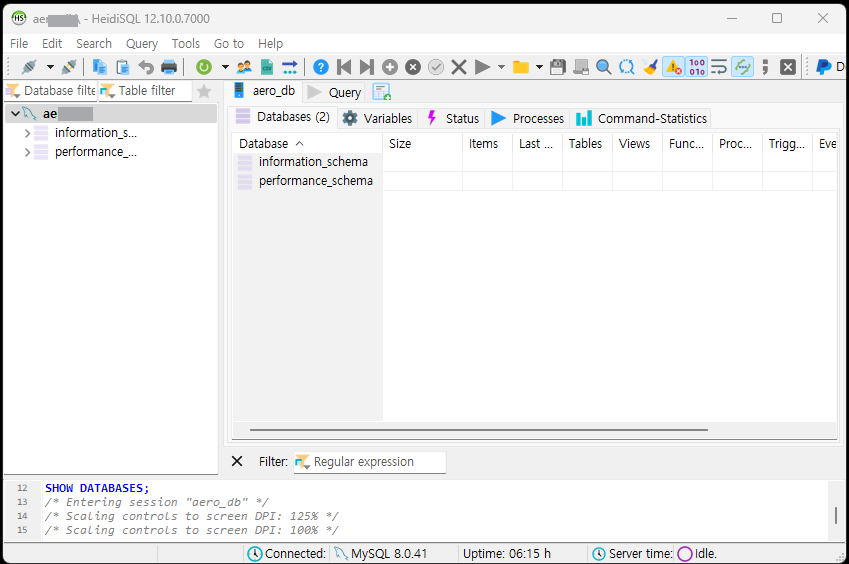Toggle the word wrap icon
The height and width of the screenshot is (564, 849).
point(719,67)
